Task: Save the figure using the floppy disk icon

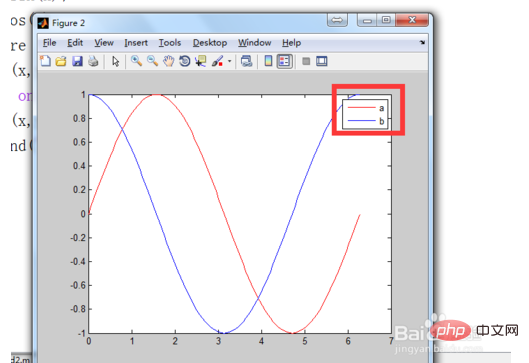Action: point(77,61)
